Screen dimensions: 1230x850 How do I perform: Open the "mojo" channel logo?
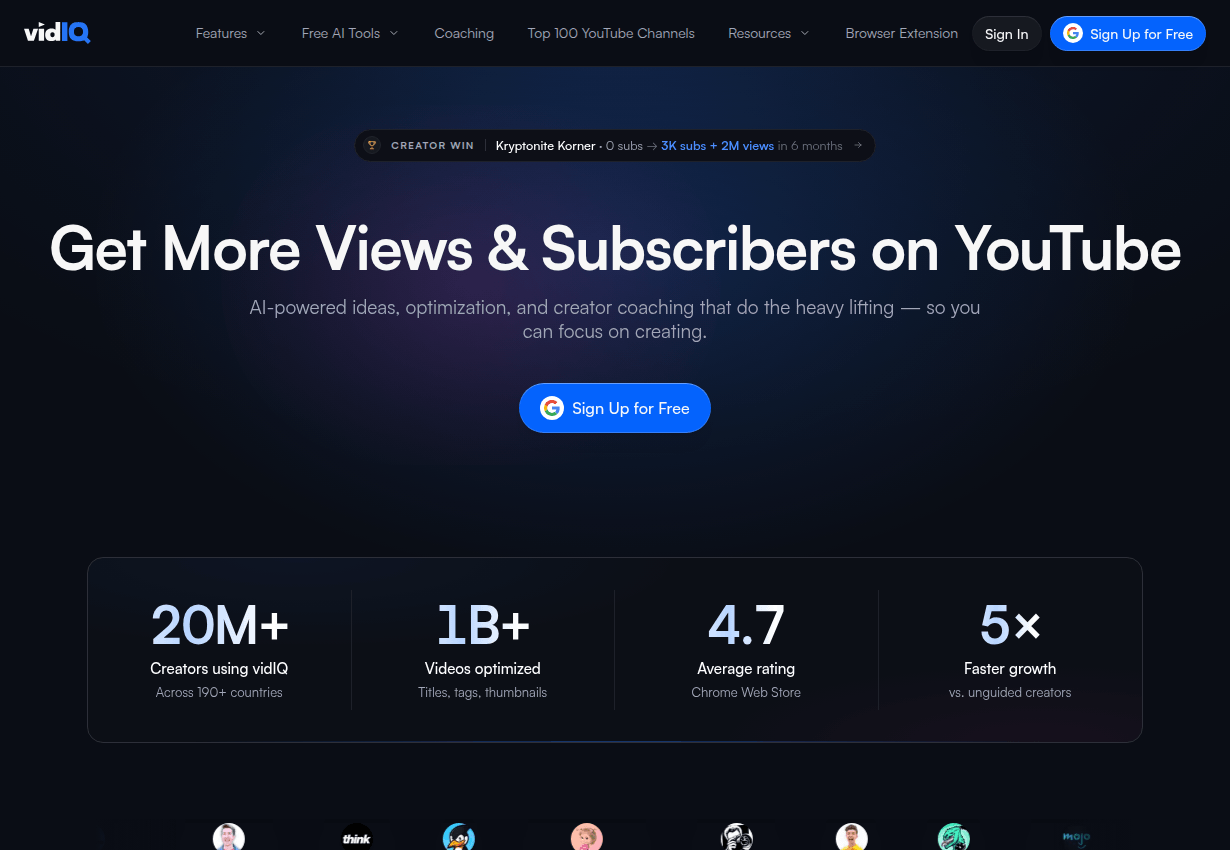point(1076,838)
